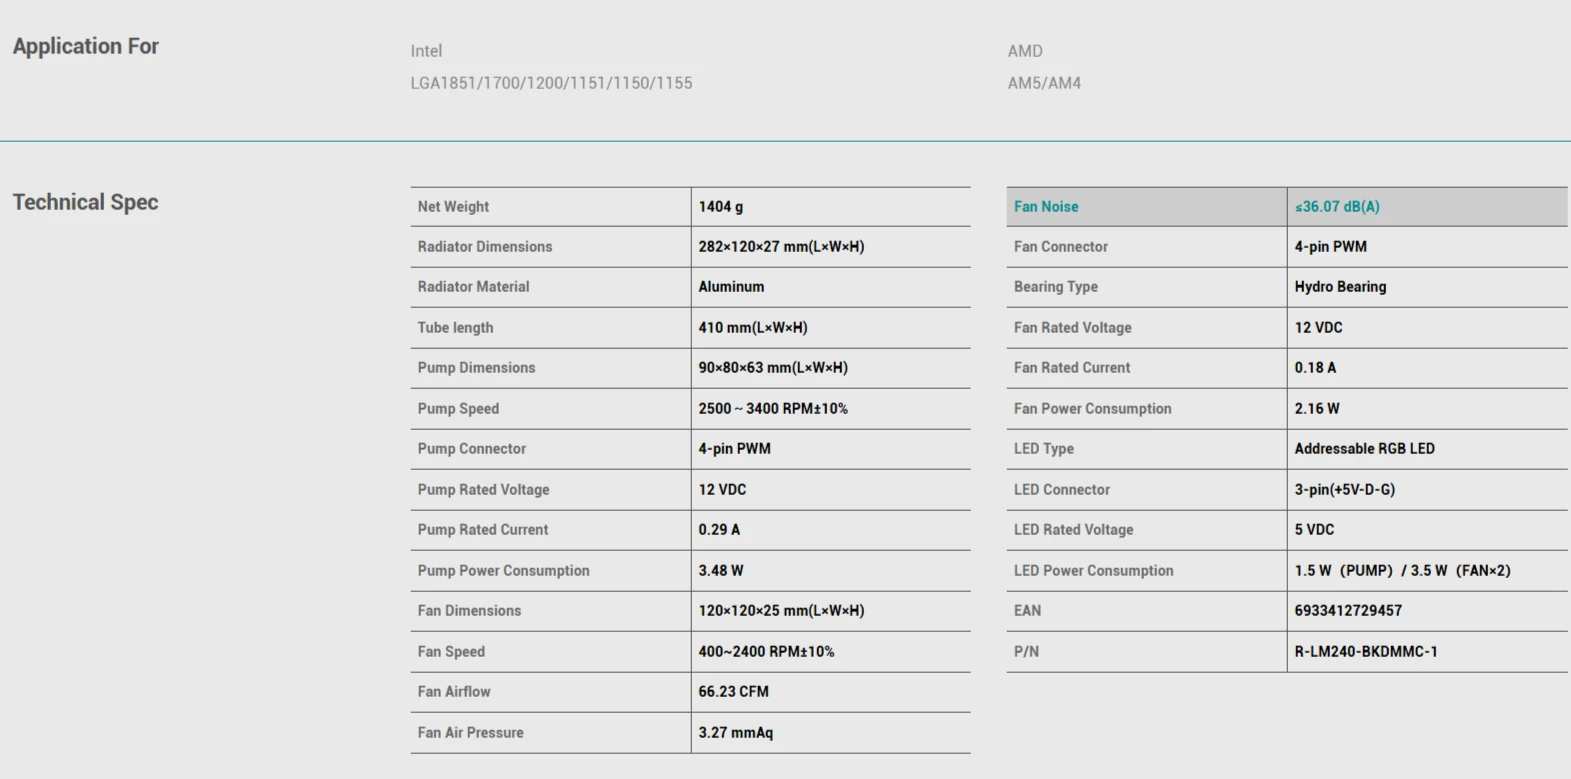This screenshot has width=1571, height=779.
Task: Click the 'Fan Dimensions' label
Action: pyautogui.click(x=469, y=611)
